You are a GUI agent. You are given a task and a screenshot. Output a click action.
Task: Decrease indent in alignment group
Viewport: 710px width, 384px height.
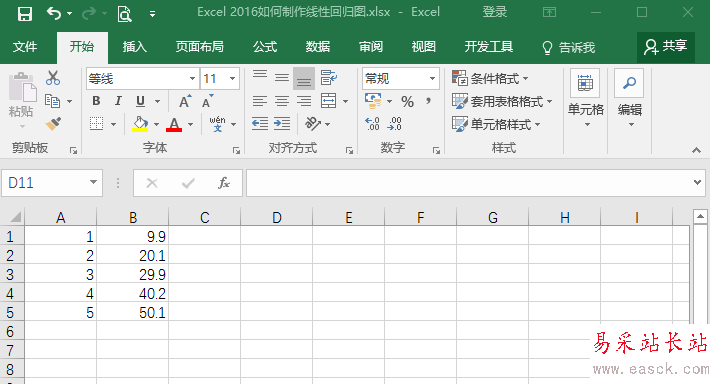point(260,124)
